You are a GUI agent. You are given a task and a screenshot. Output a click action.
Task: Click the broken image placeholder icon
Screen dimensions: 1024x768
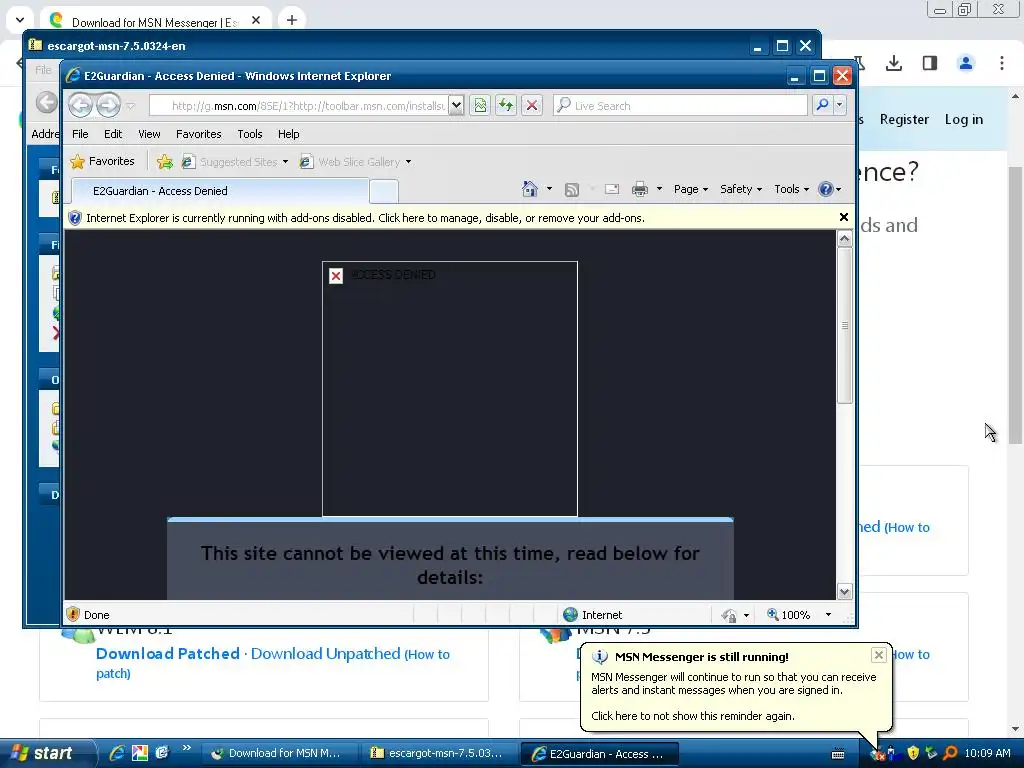pyautogui.click(x=336, y=276)
